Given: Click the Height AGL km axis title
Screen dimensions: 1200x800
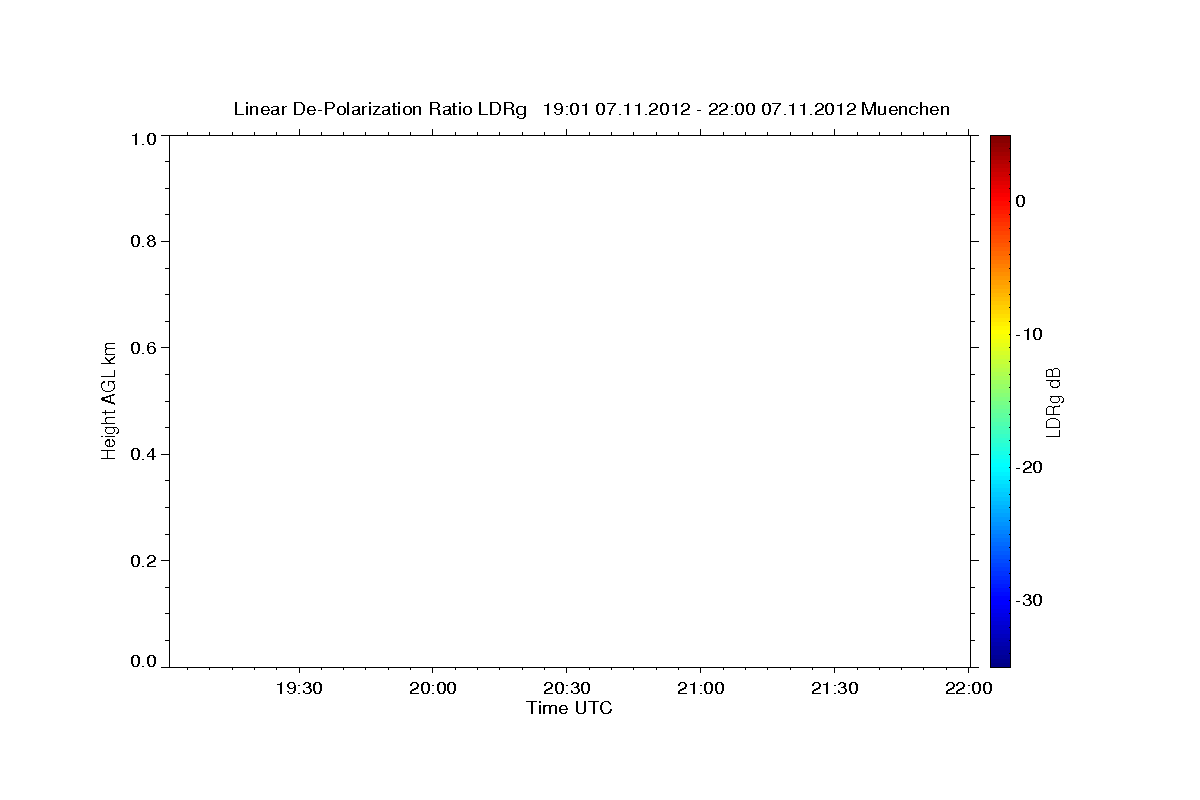Looking at the screenshot, I should [x=110, y=401].
